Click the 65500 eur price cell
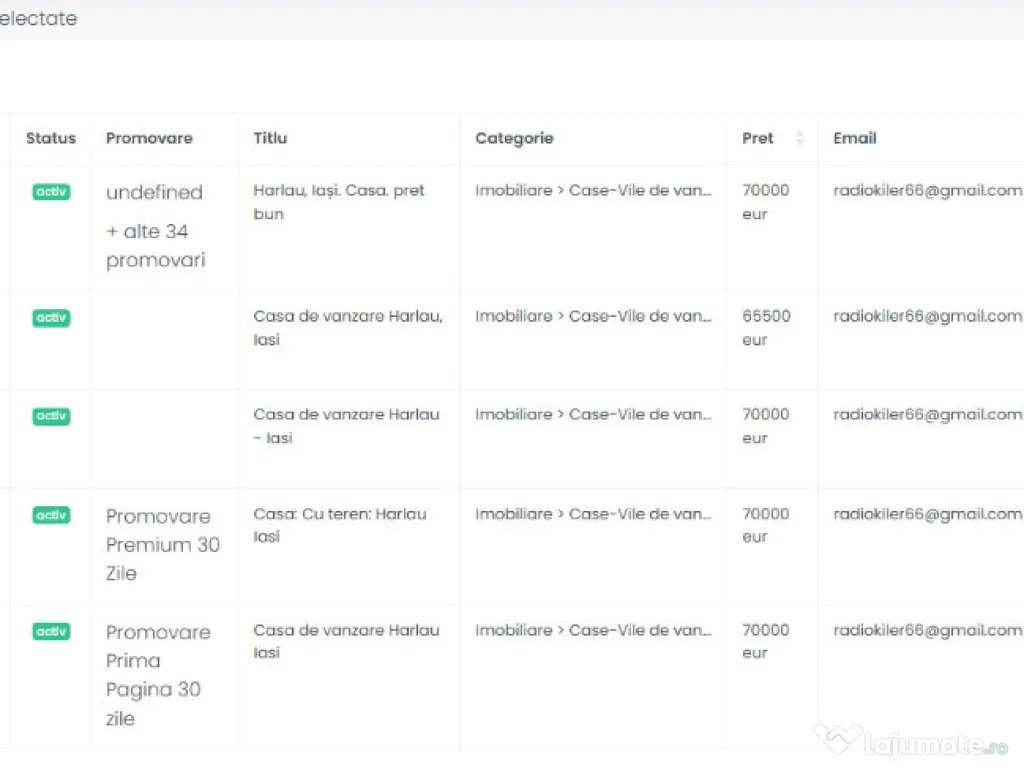The image size is (1024, 768). click(x=766, y=328)
